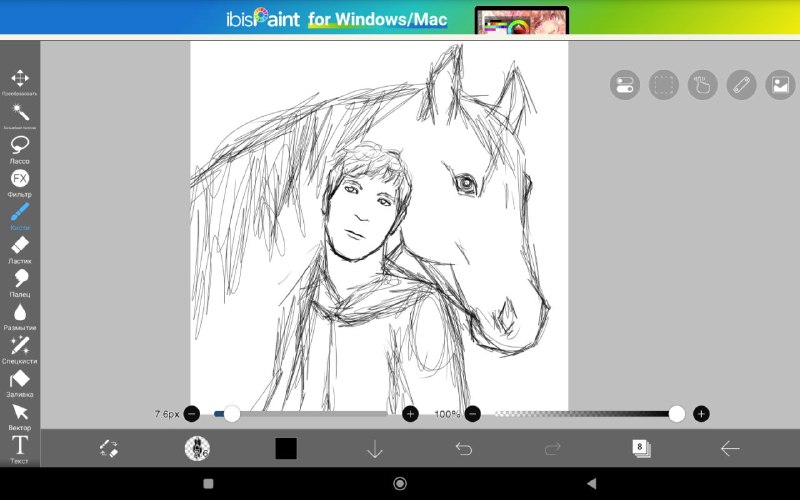The image size is (800, 500).
Task: Open the brush preset picker thumbnail
Action: [x=197, y=448]
